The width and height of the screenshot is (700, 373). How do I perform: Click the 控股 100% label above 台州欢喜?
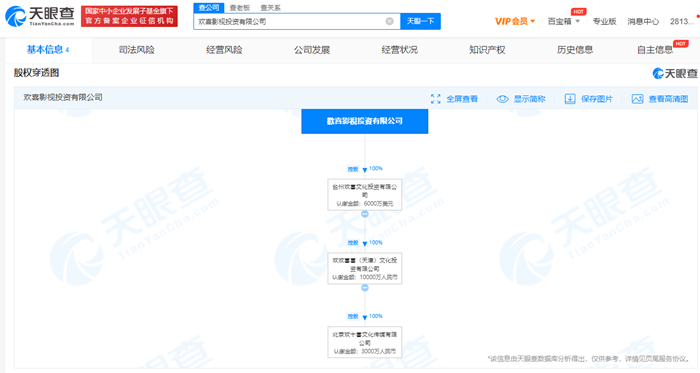point(365,169)
